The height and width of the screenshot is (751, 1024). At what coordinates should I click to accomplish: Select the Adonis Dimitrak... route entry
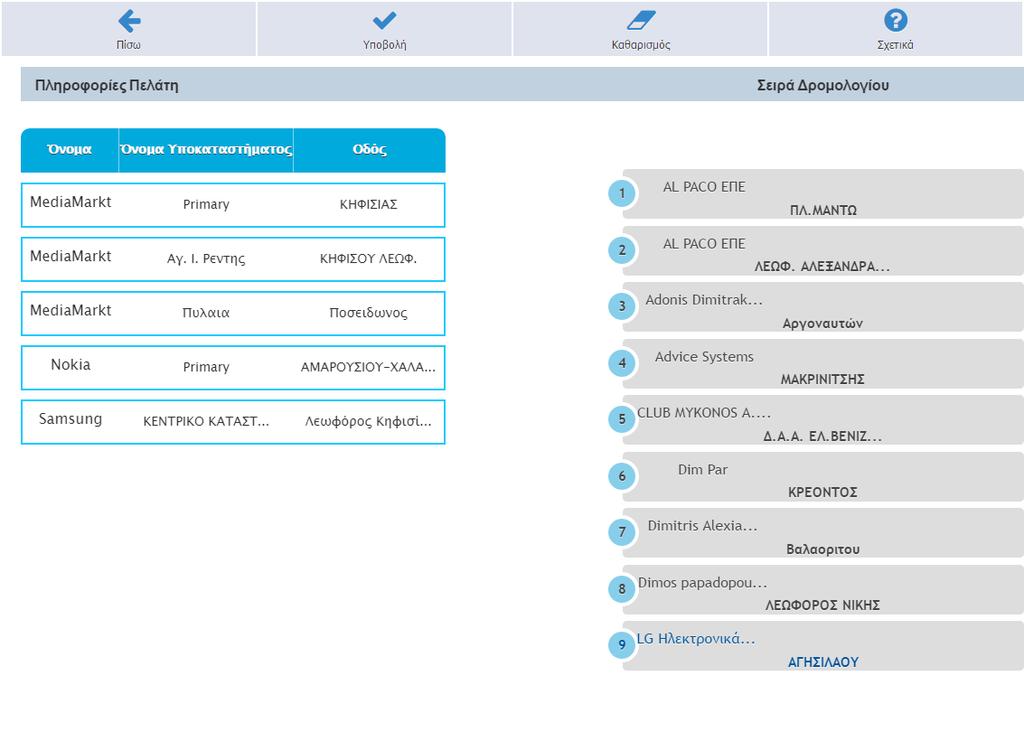pos(704,300)
